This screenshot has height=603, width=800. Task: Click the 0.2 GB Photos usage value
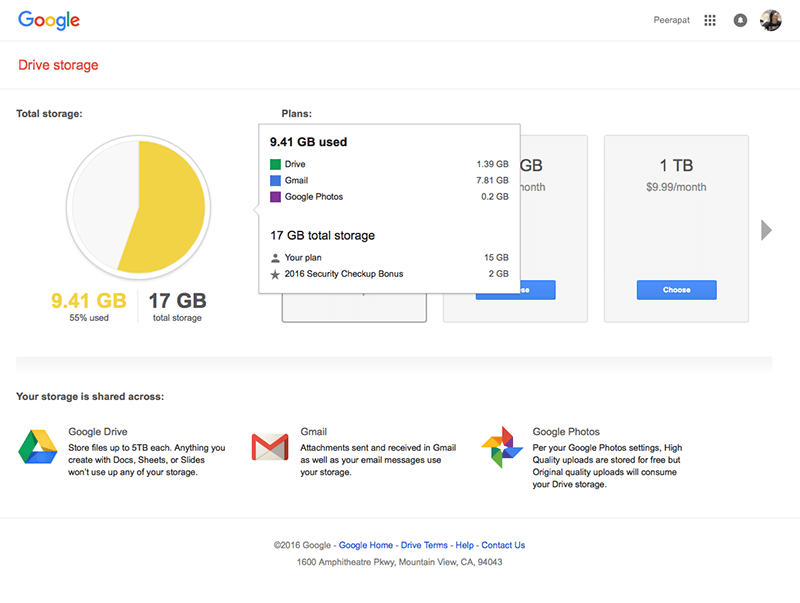[x=495, y=197]
